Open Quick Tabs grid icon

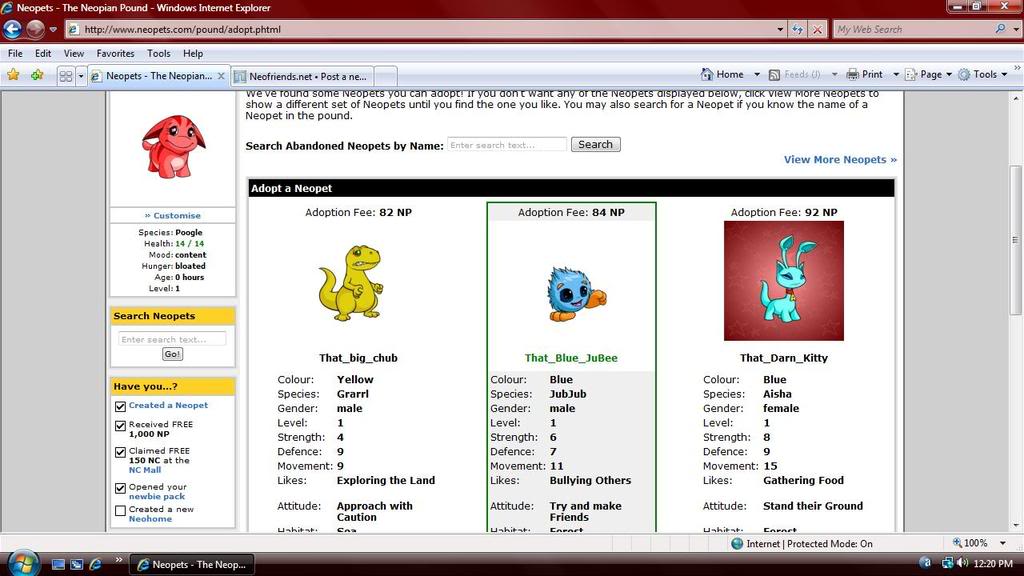point(65,75)
